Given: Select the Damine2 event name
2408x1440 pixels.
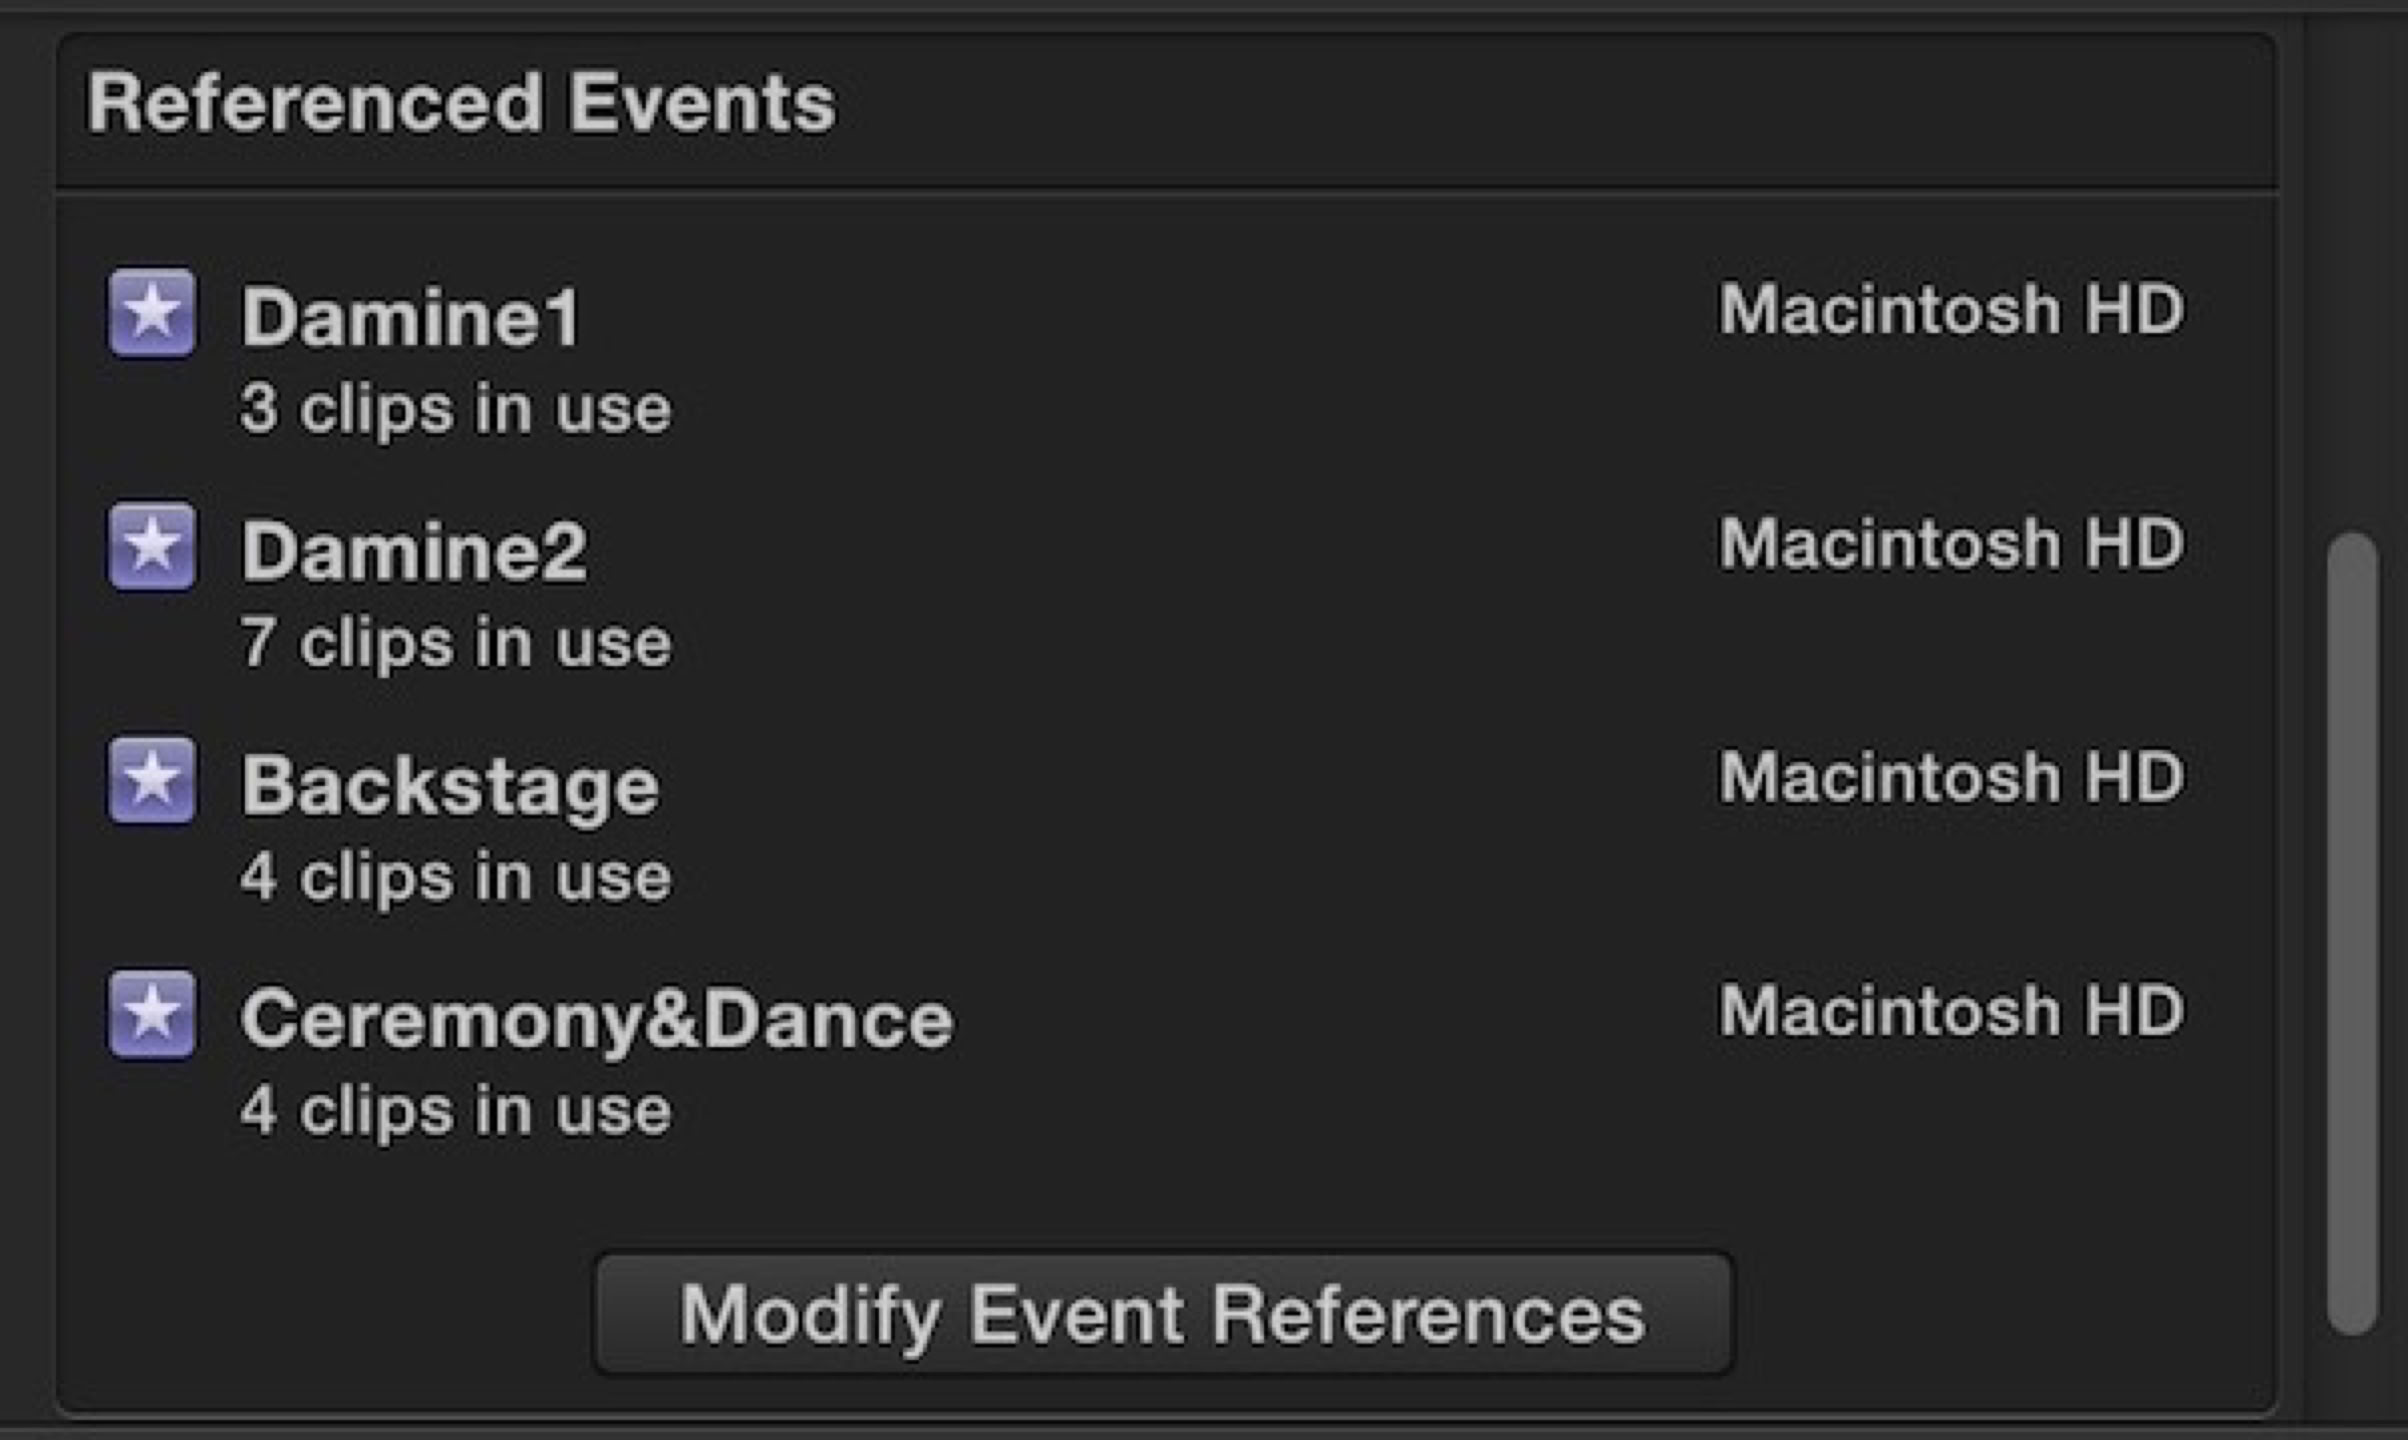Looking at the screenshot, I should tap(414, 550).
